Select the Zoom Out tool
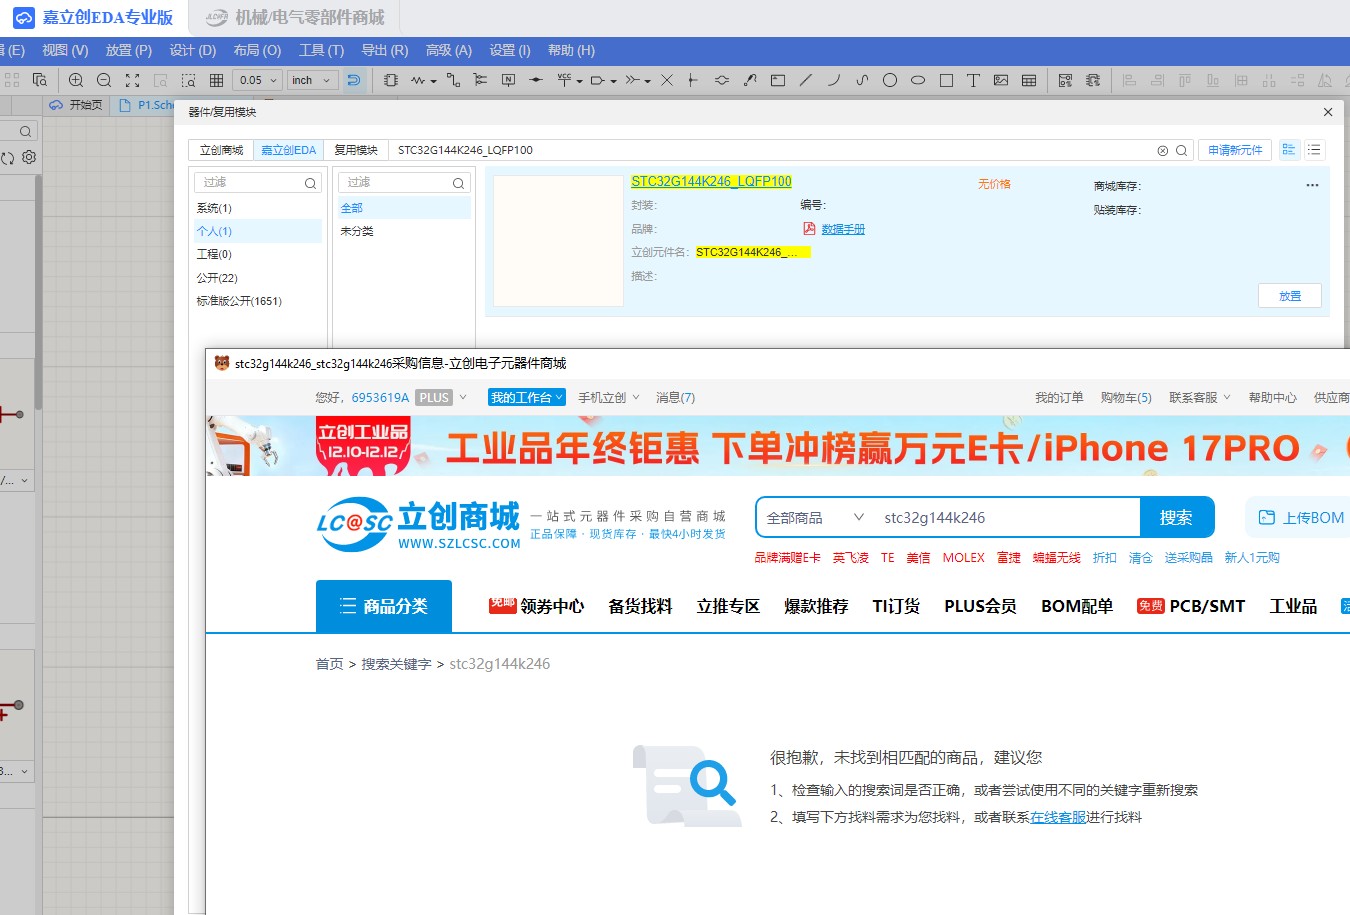 pyautogui.click(x=104, y=80)
